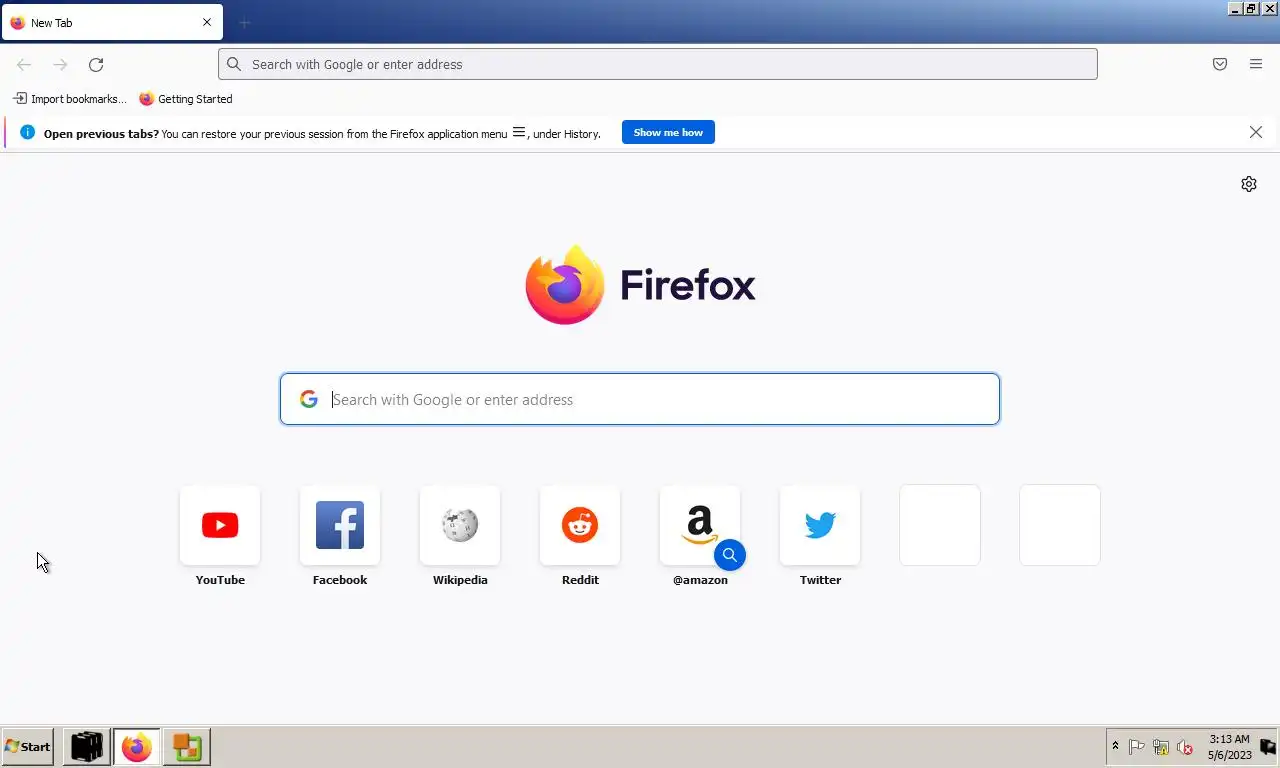The image size is (1280, 768).
Task: Open the Windows Start menu
Action: pyautogui.click(x=27, y=747)
